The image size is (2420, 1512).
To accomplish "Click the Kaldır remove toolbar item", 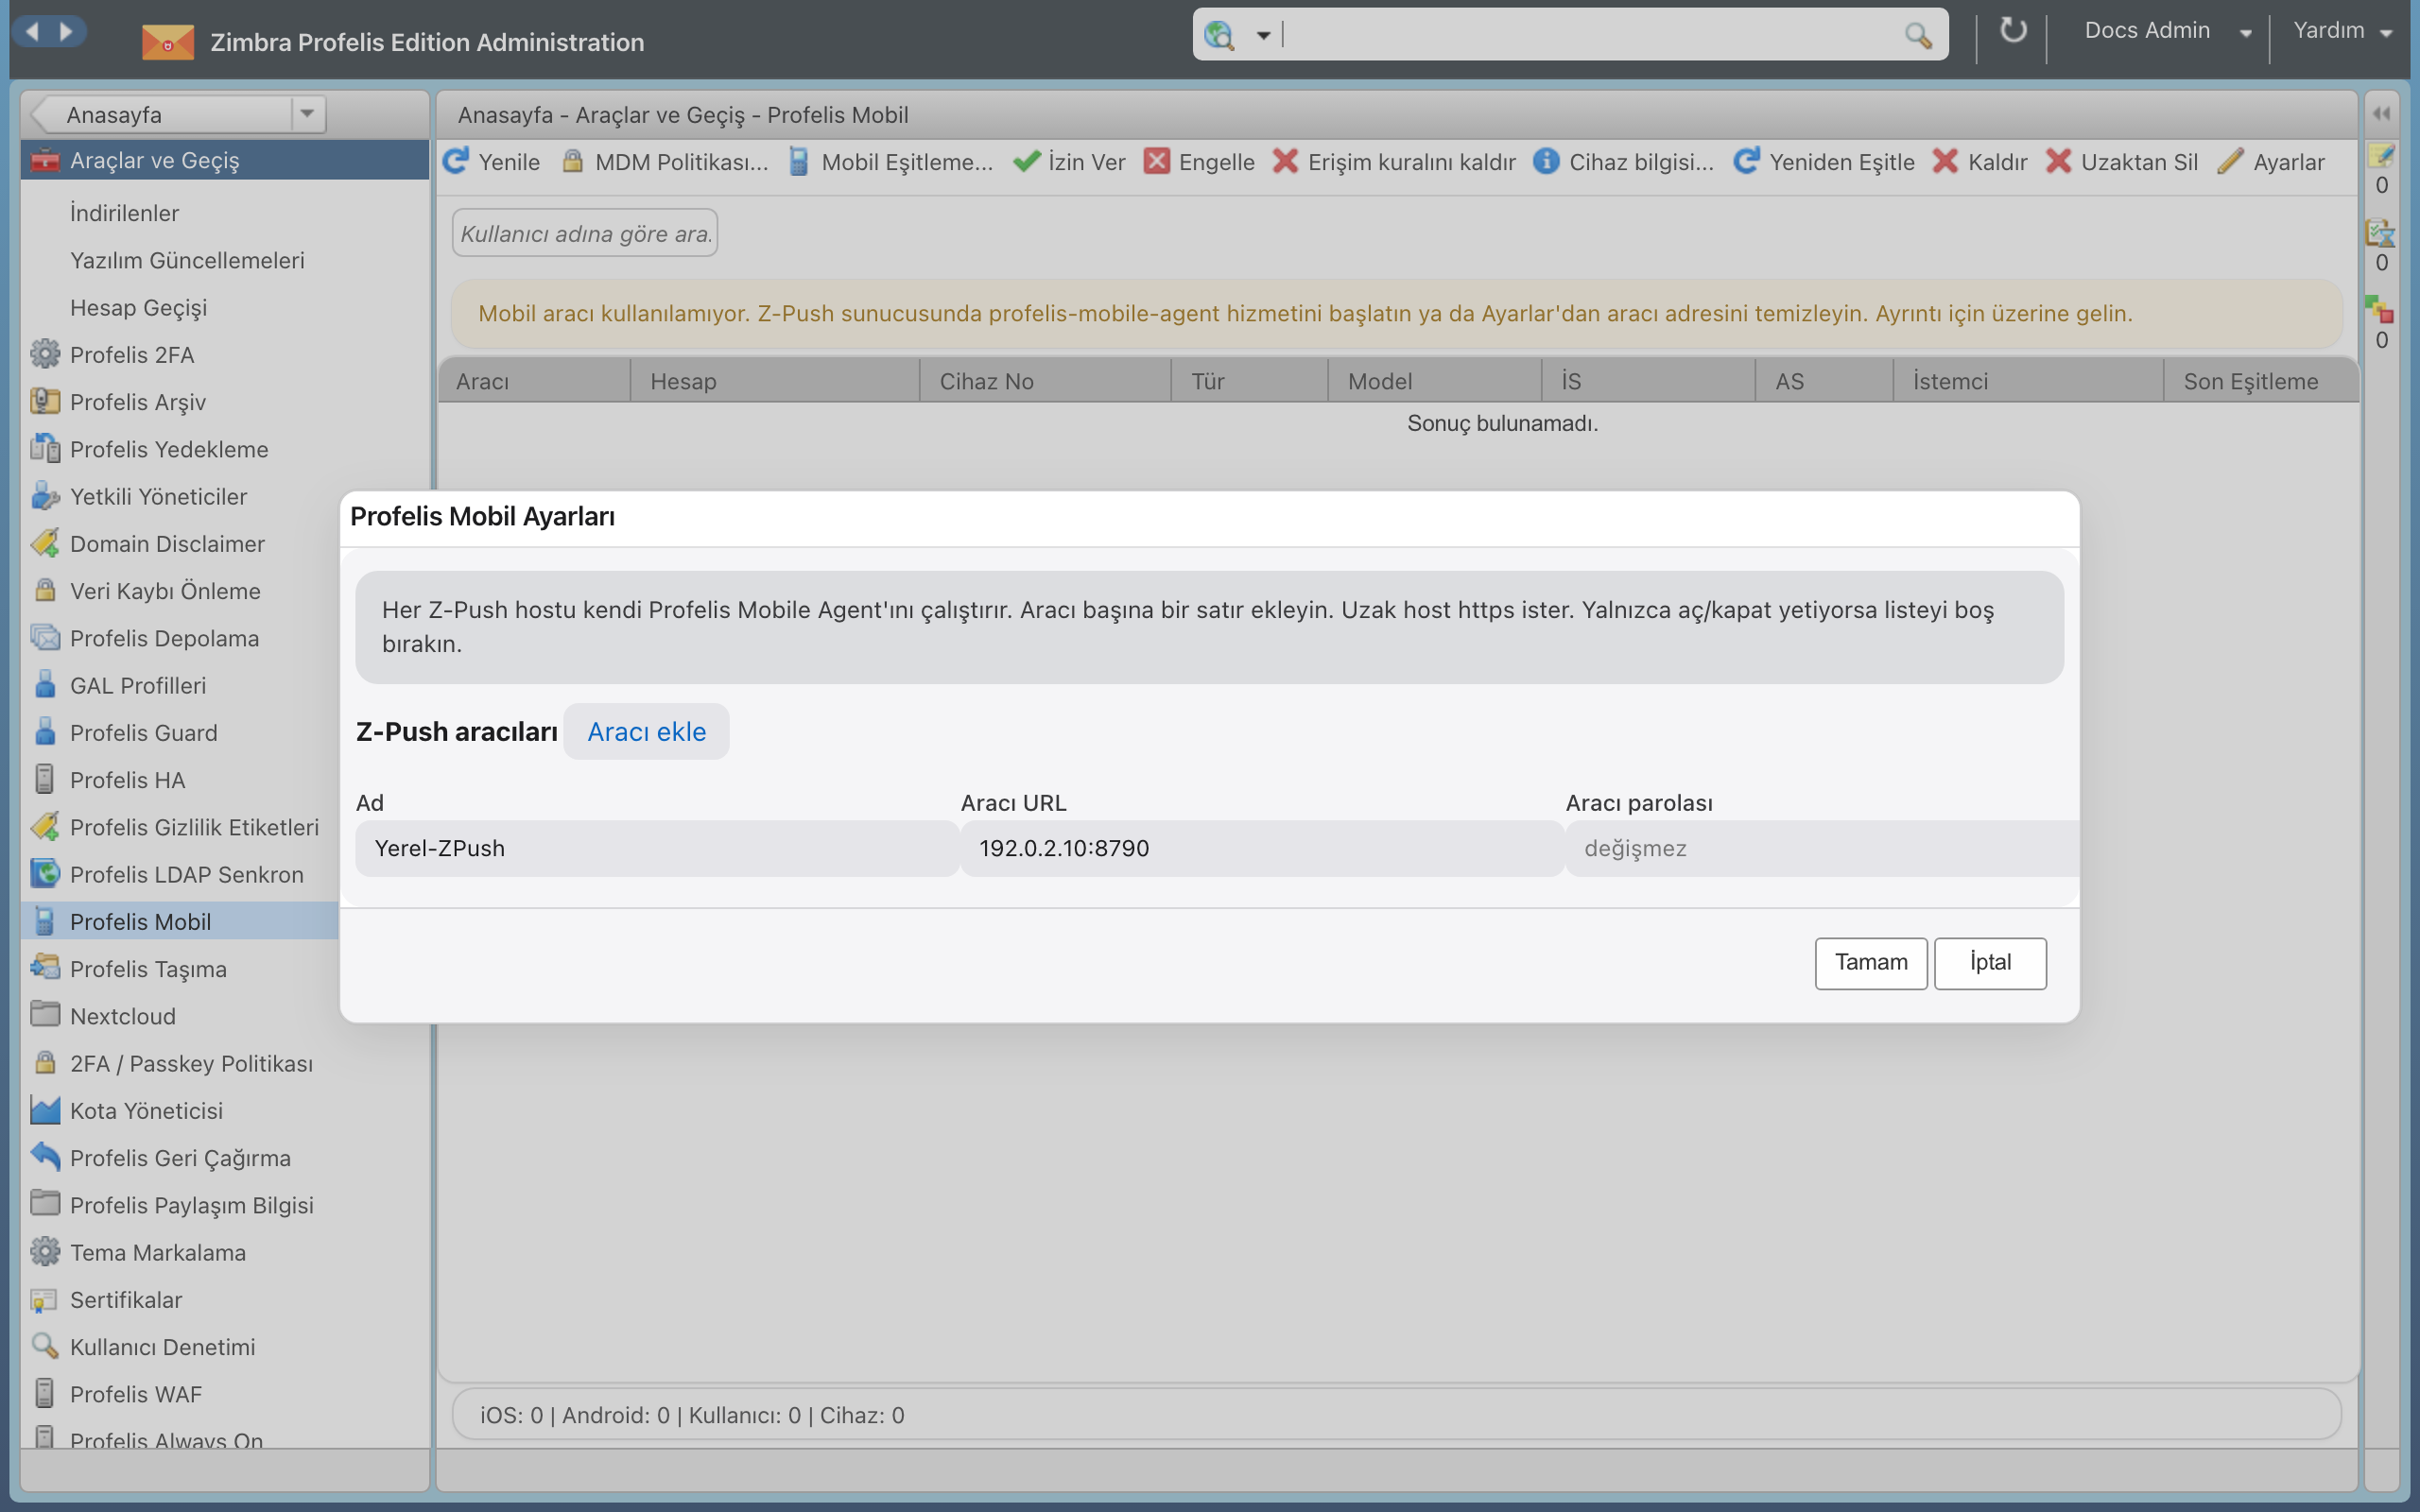I will pyautogui.click(x=1980, y=162).
